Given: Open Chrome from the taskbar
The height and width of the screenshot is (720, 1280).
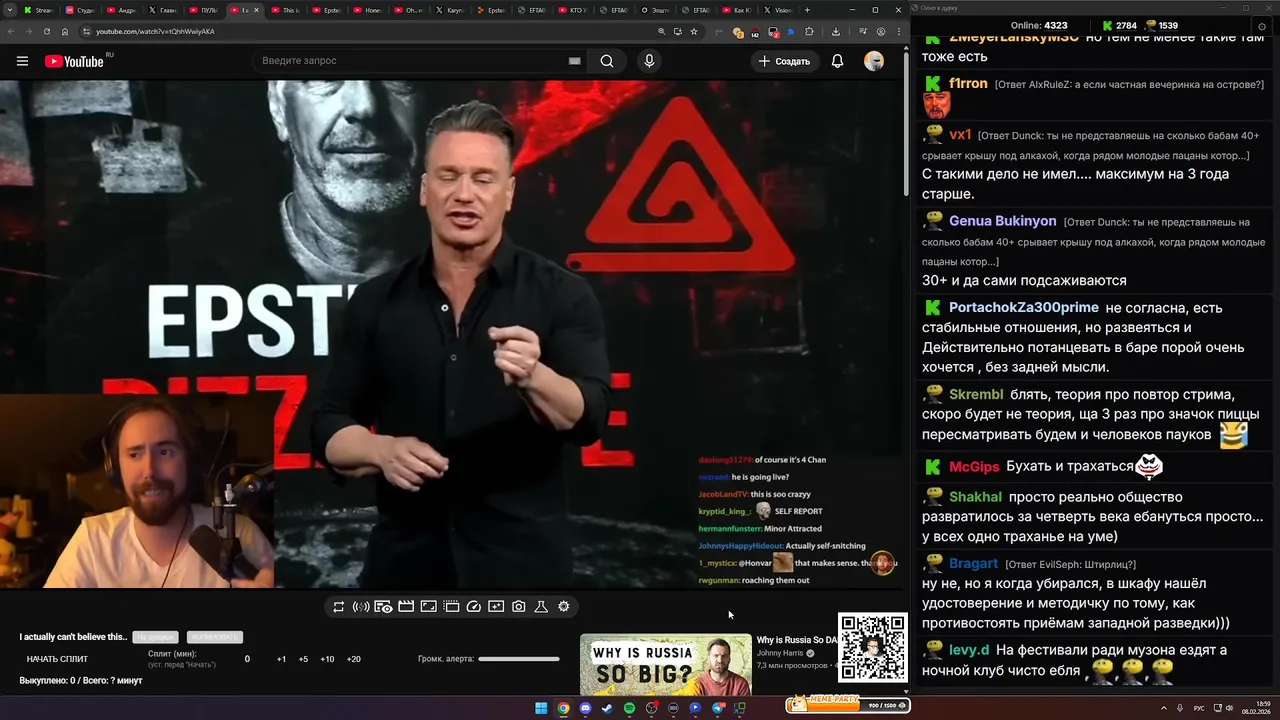Looking at the screenshot, I should pyautogui.click(x=563, y=708).
